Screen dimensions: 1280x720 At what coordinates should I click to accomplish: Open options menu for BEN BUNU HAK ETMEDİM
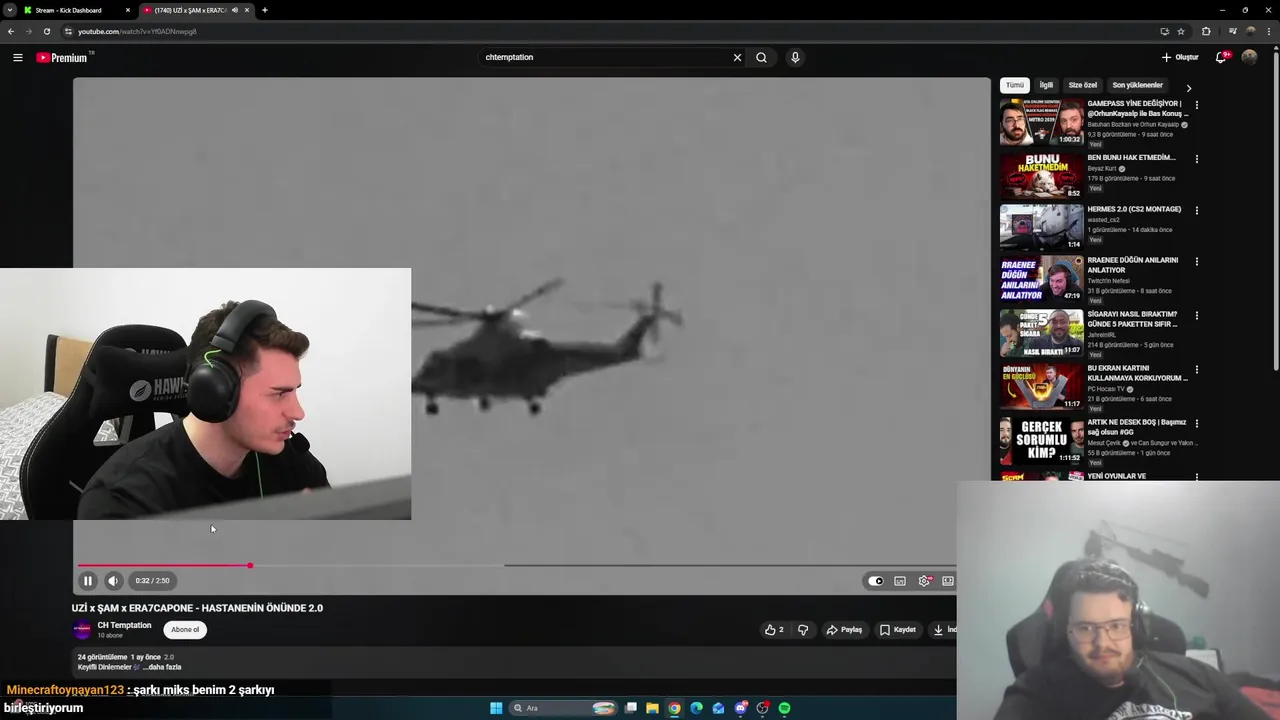click(x=1196, y=159)
